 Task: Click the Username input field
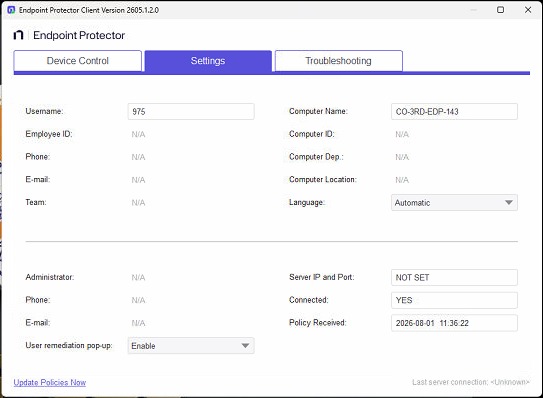point(191,112)
